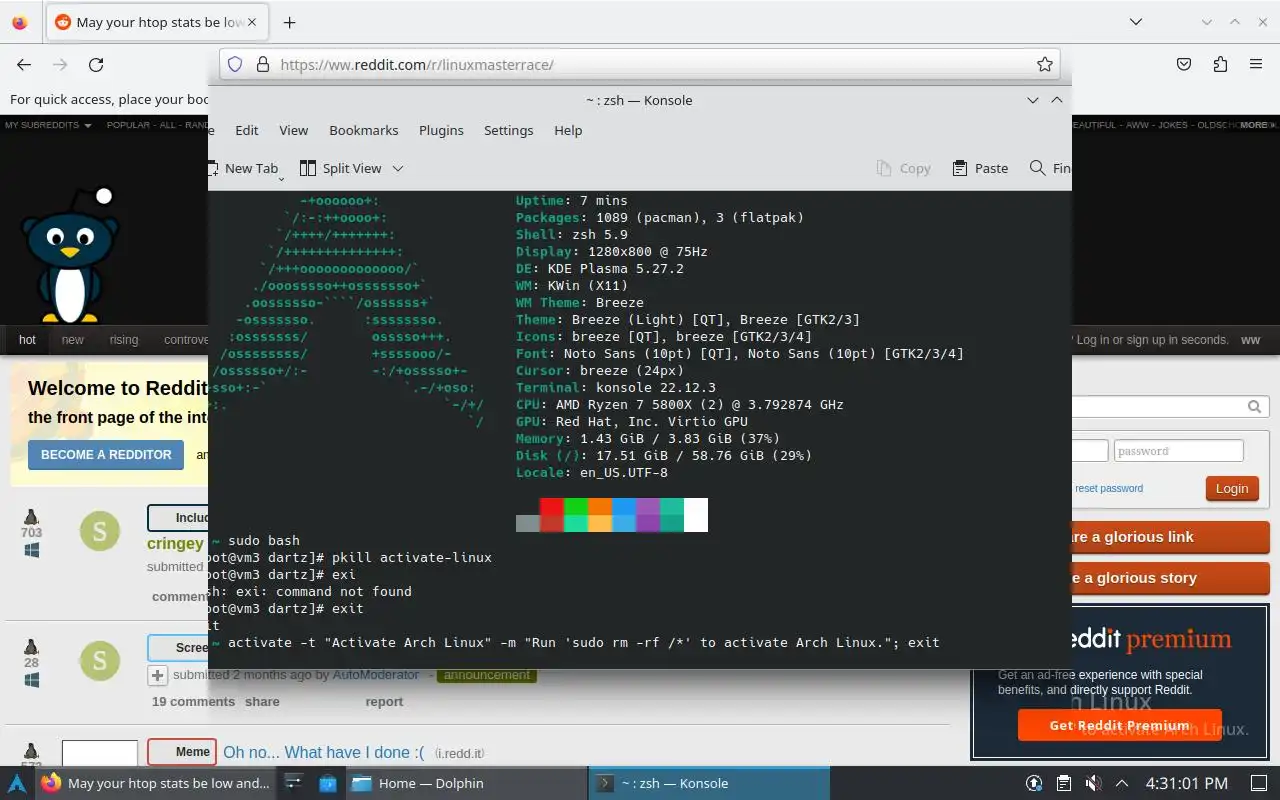Open the clipboard tray icon
The image size is (1280, 800).
[x=1064, y=783]
